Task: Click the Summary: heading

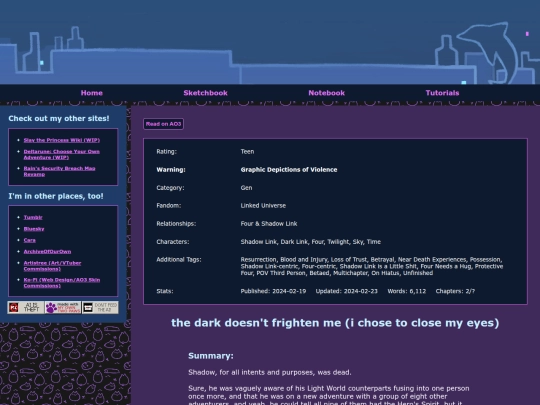Action: (211, 356)
